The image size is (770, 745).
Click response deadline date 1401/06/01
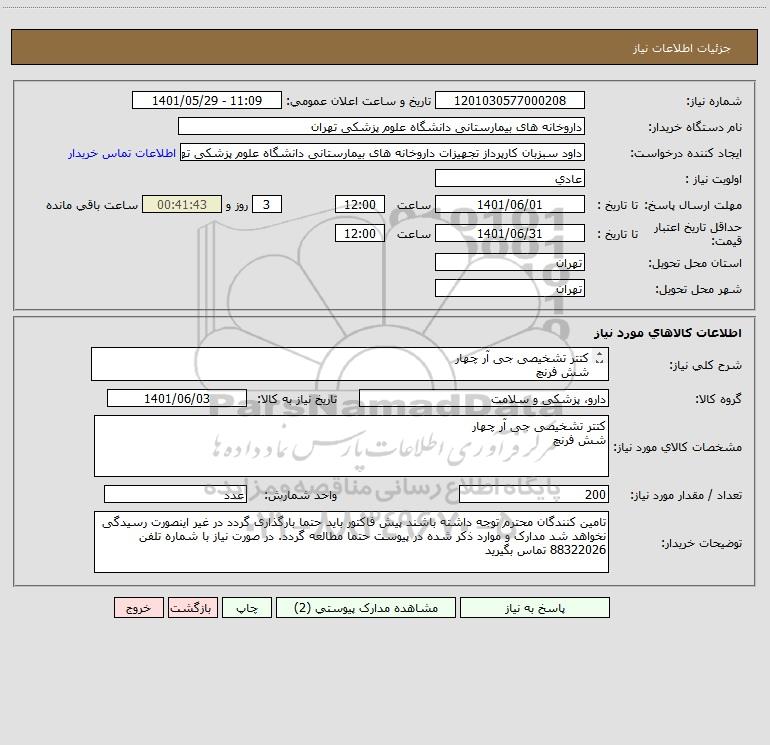point(510,204)
